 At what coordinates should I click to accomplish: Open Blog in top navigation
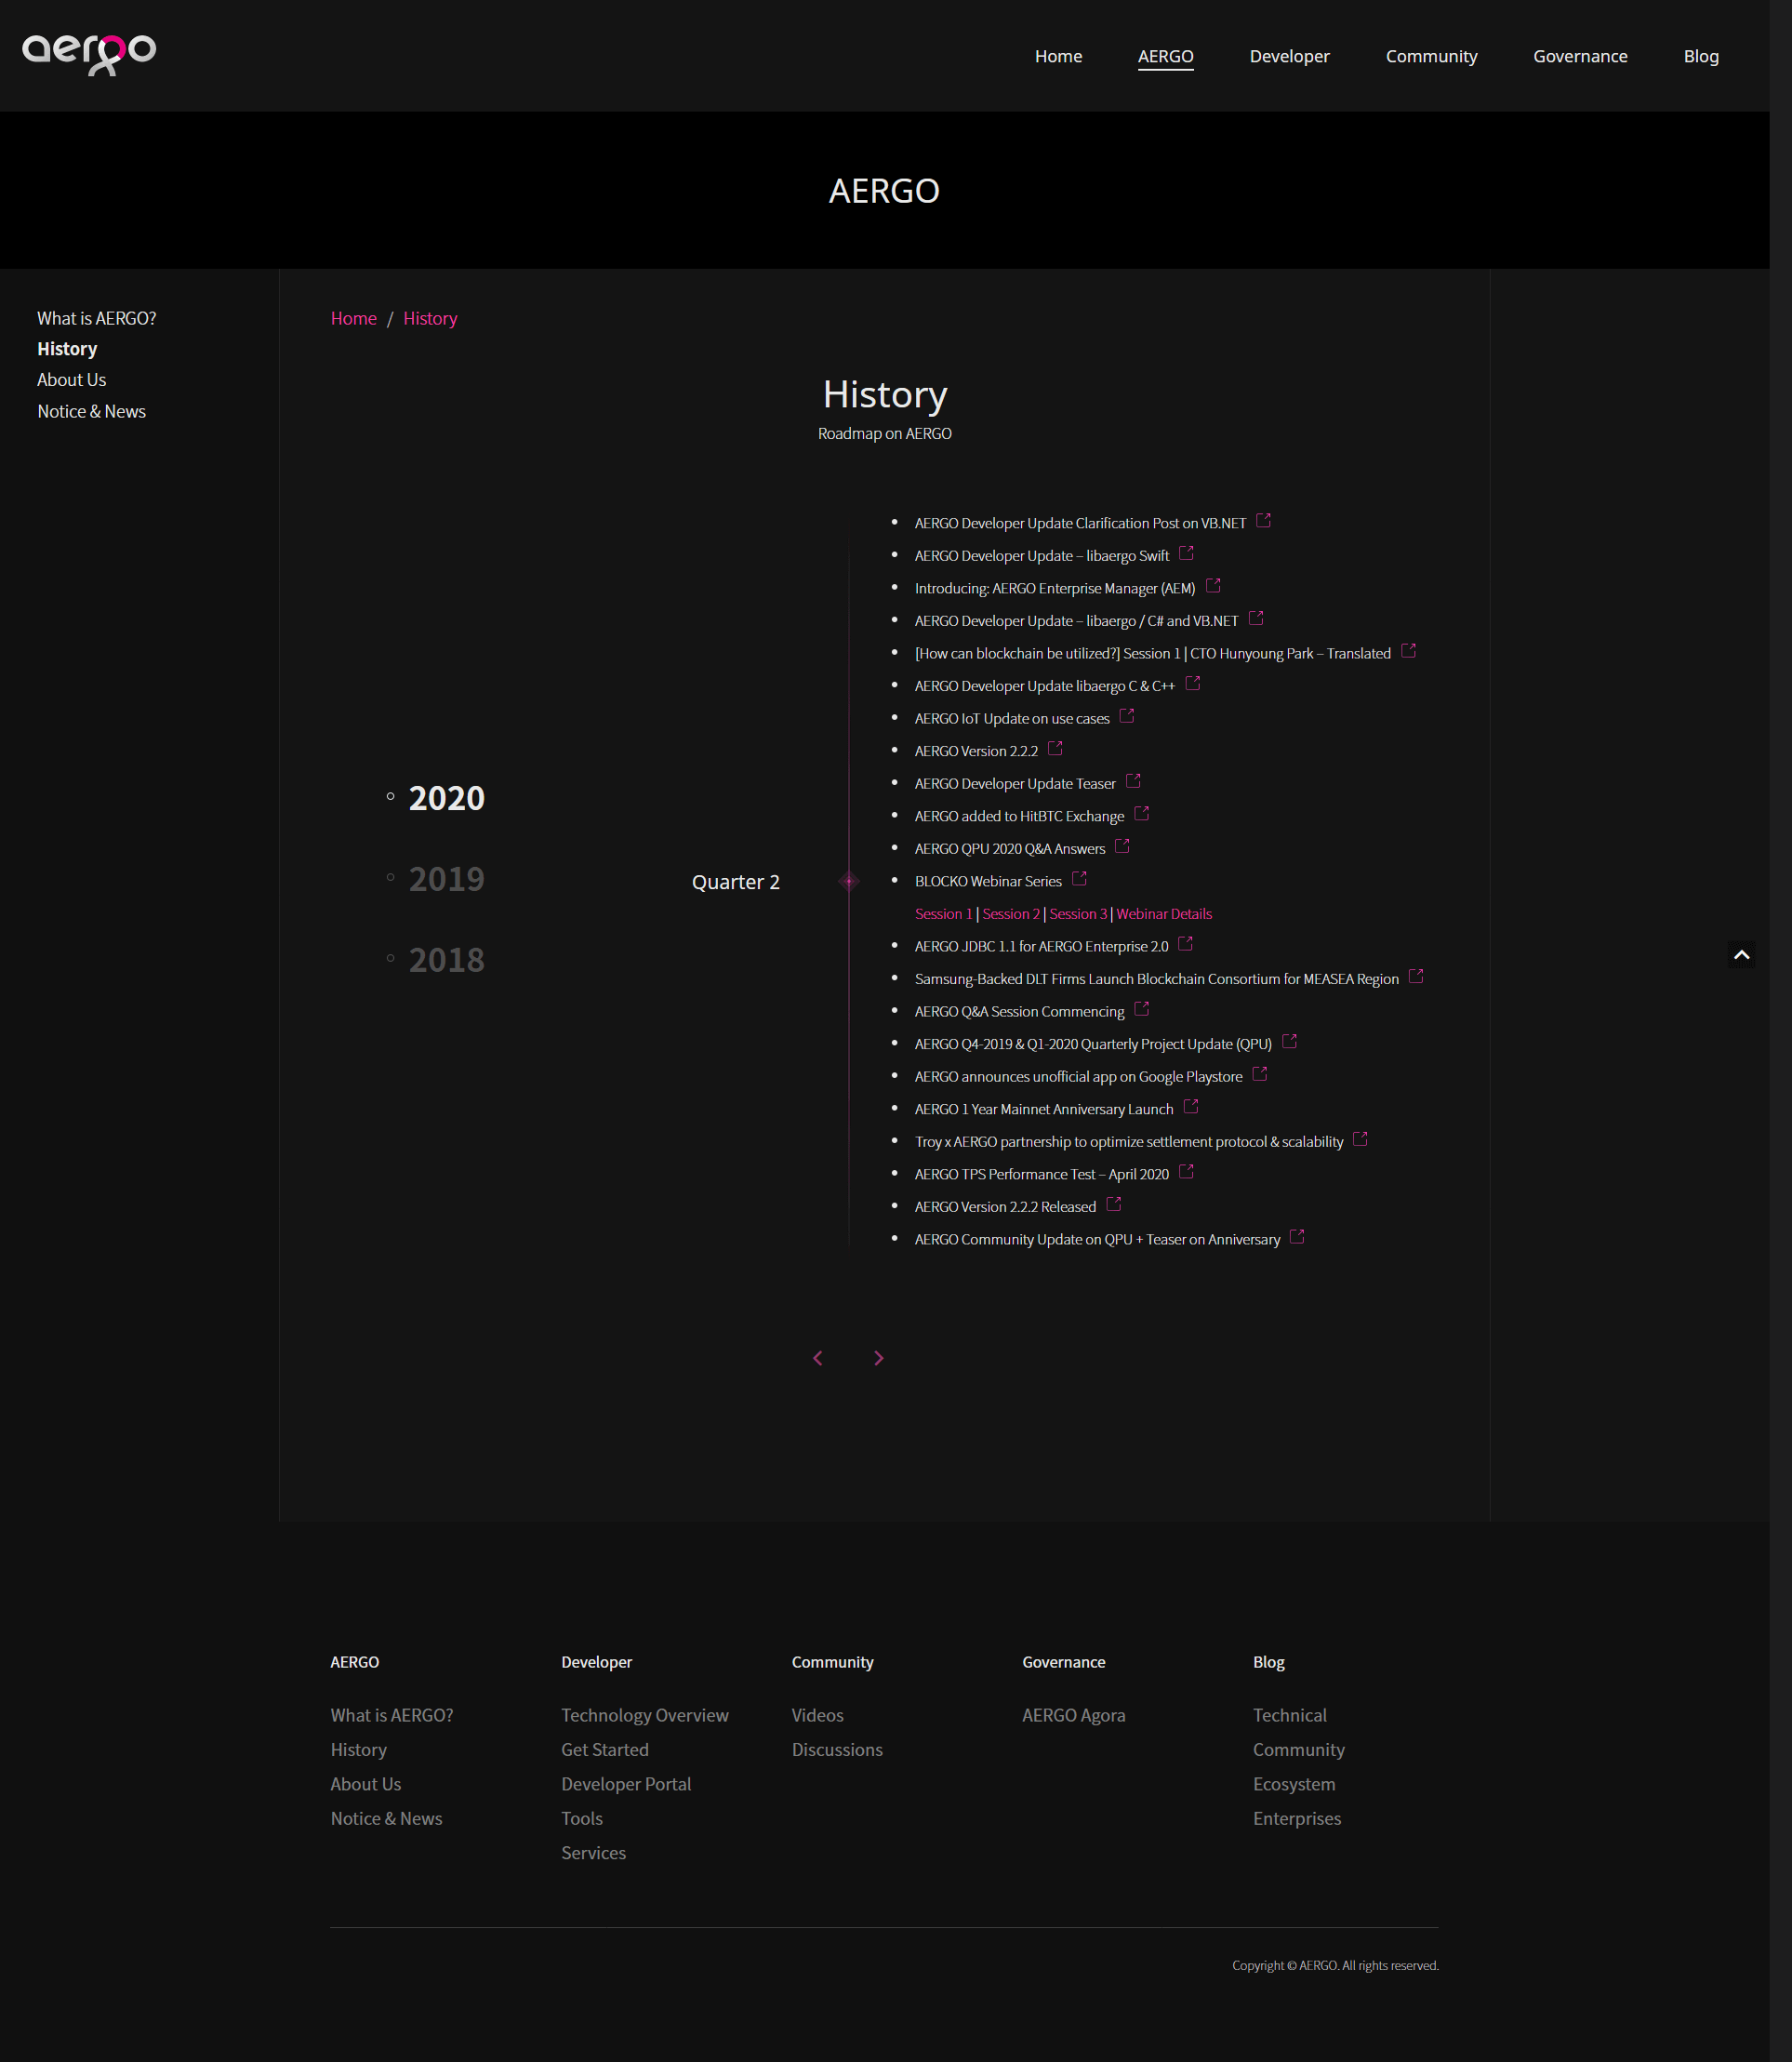pos(1701,56)
